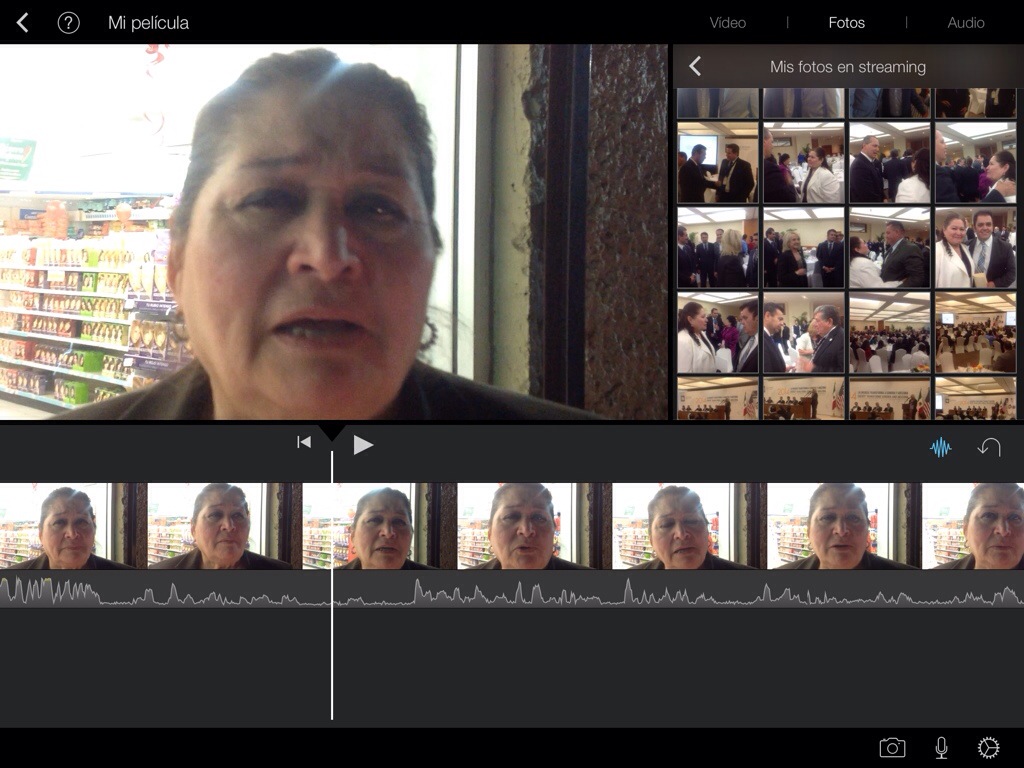Tap the Mi película project title
Screen dimensions: 1024x768
pyautogui.click(x=148, y=23)
